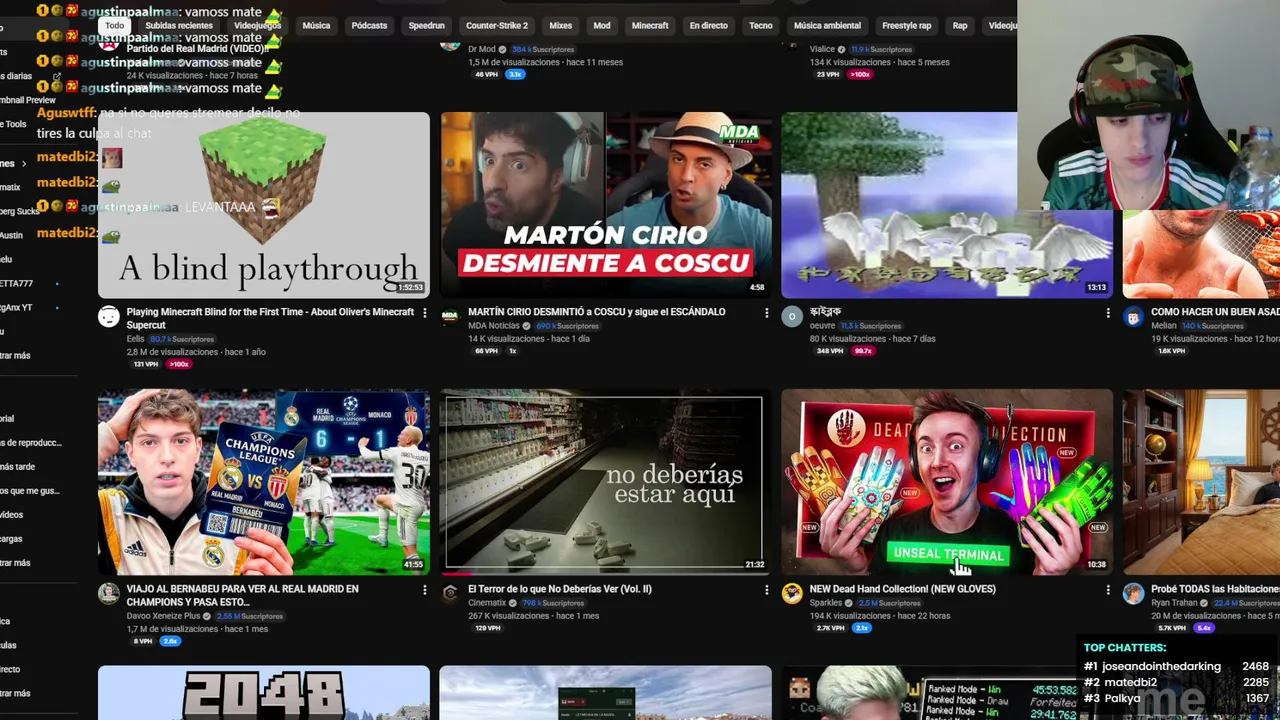Select the Freestyle rap filter chip
1280x720 pixels.
click(x=906, y=25)
